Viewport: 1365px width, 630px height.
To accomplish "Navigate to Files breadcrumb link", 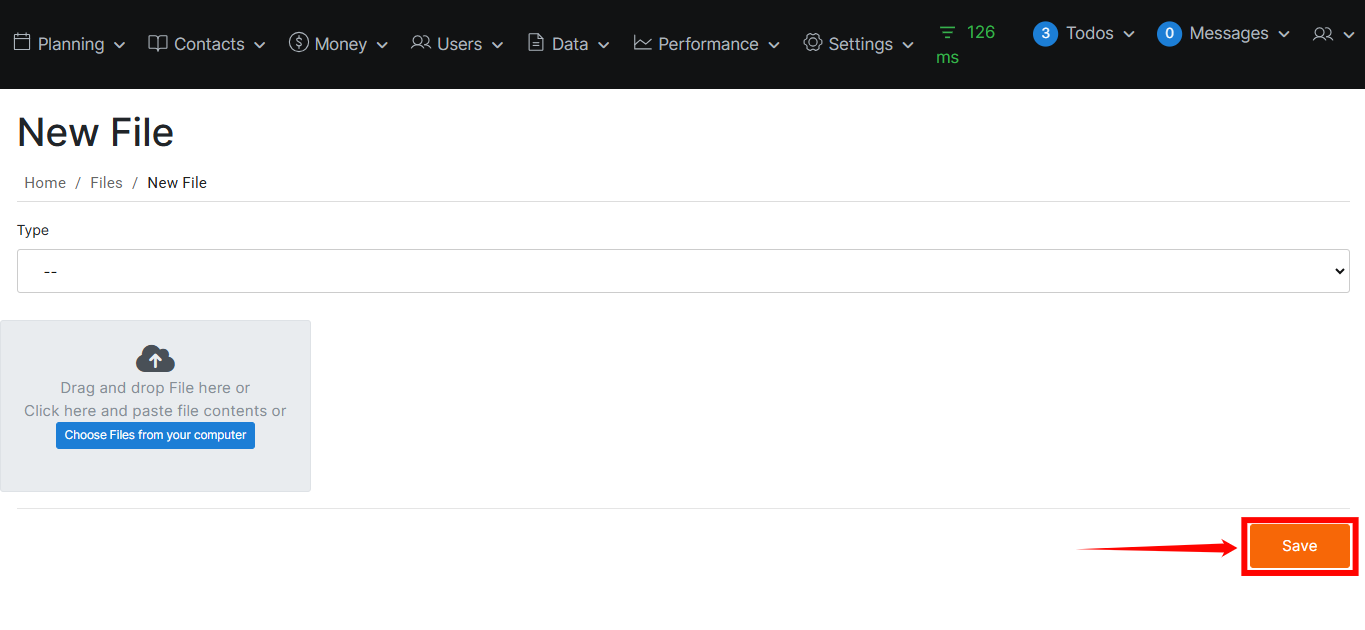I will pyautogui.click(x=106, y=183).
